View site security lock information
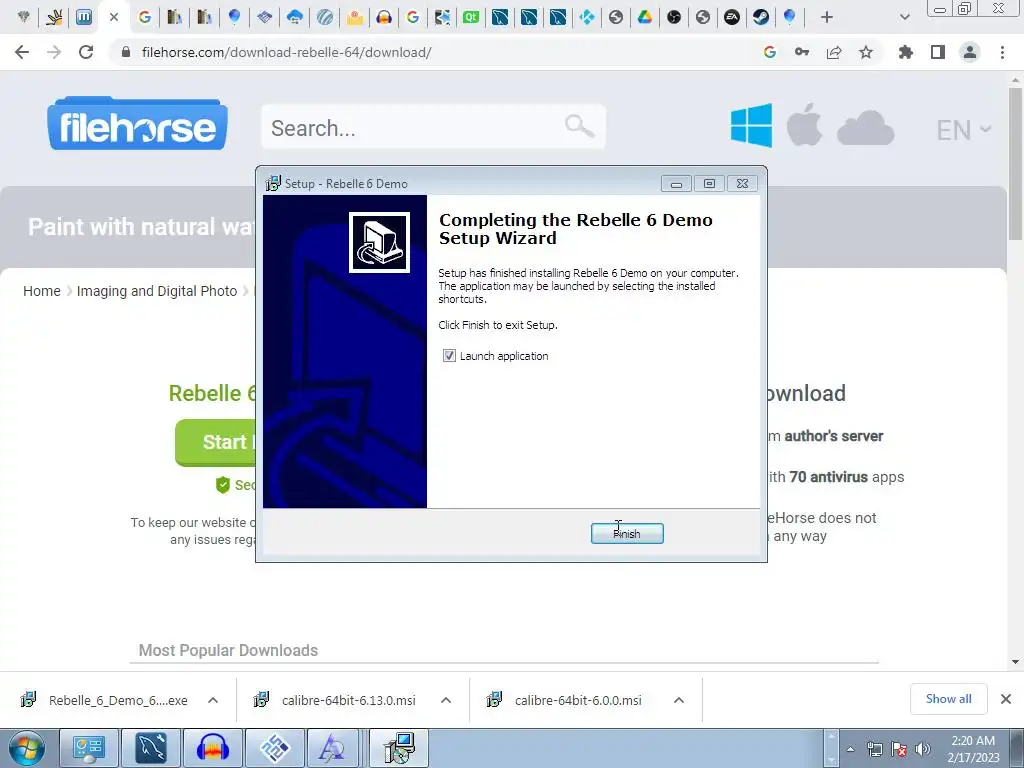1024x768 pixels. click(x=126, y=52)
